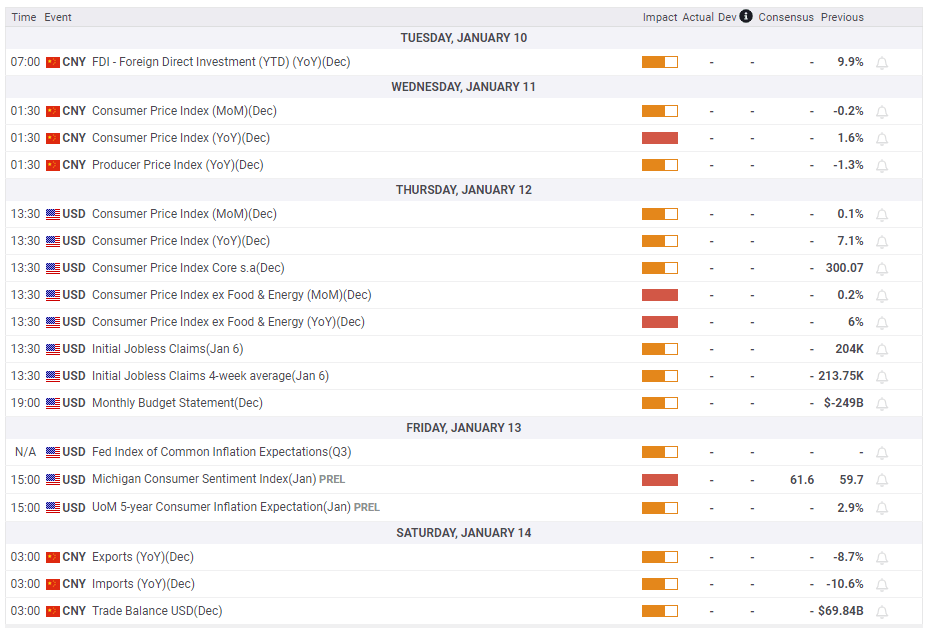927x628 pixels.
Task: Click China flag on FDI Foreign Direct Investment row
Action: pos(53,62)
